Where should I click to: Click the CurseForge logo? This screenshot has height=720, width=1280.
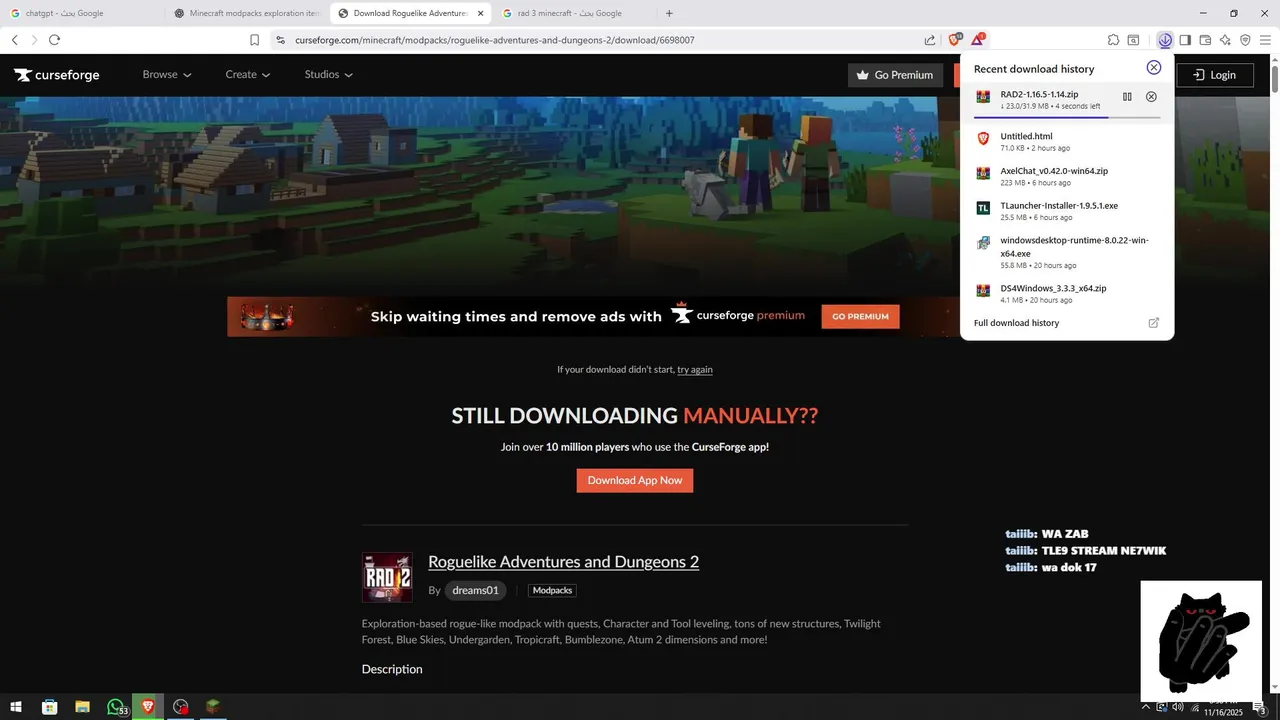tap(57, 75)
